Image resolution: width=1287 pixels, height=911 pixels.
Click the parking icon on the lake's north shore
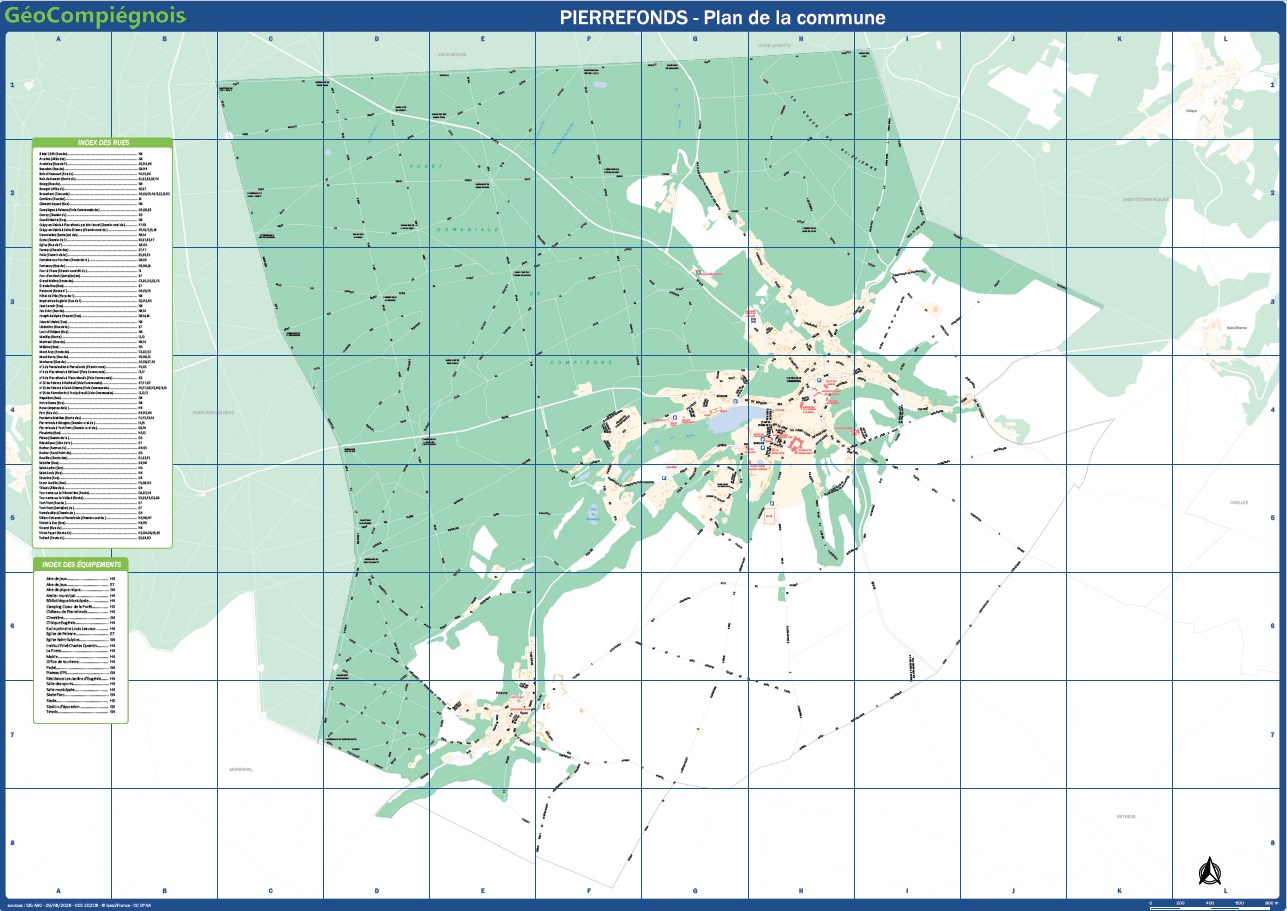pos(735,401)
